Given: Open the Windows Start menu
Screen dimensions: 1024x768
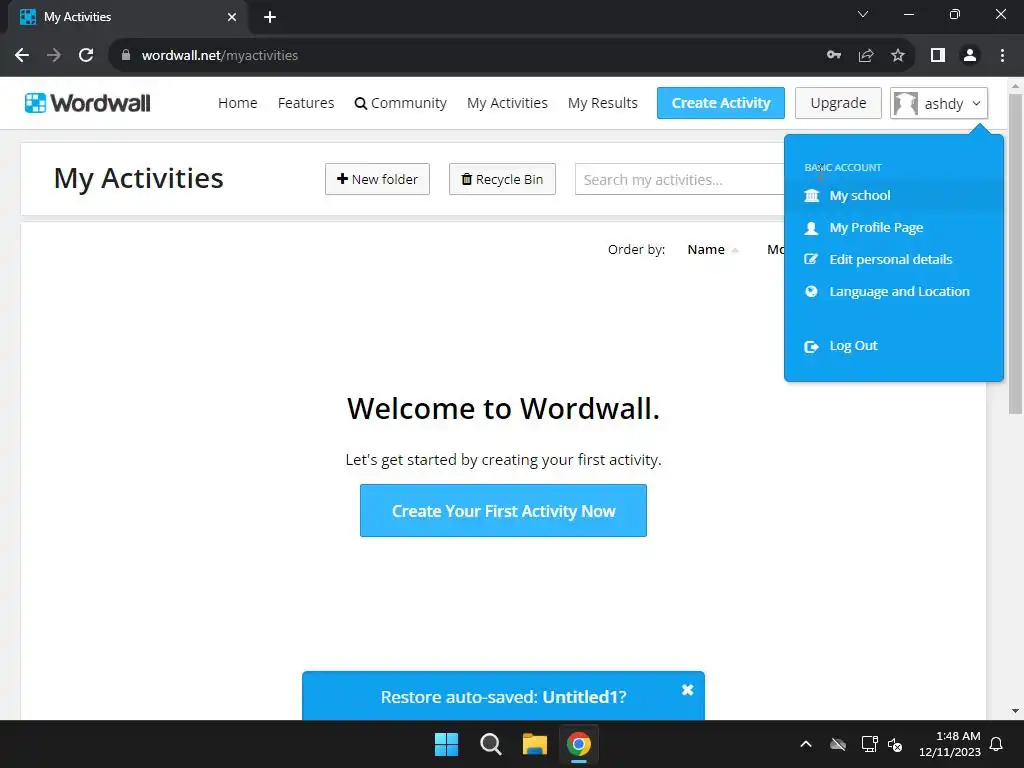Looking at the screenshot, I should coord(447,744).
